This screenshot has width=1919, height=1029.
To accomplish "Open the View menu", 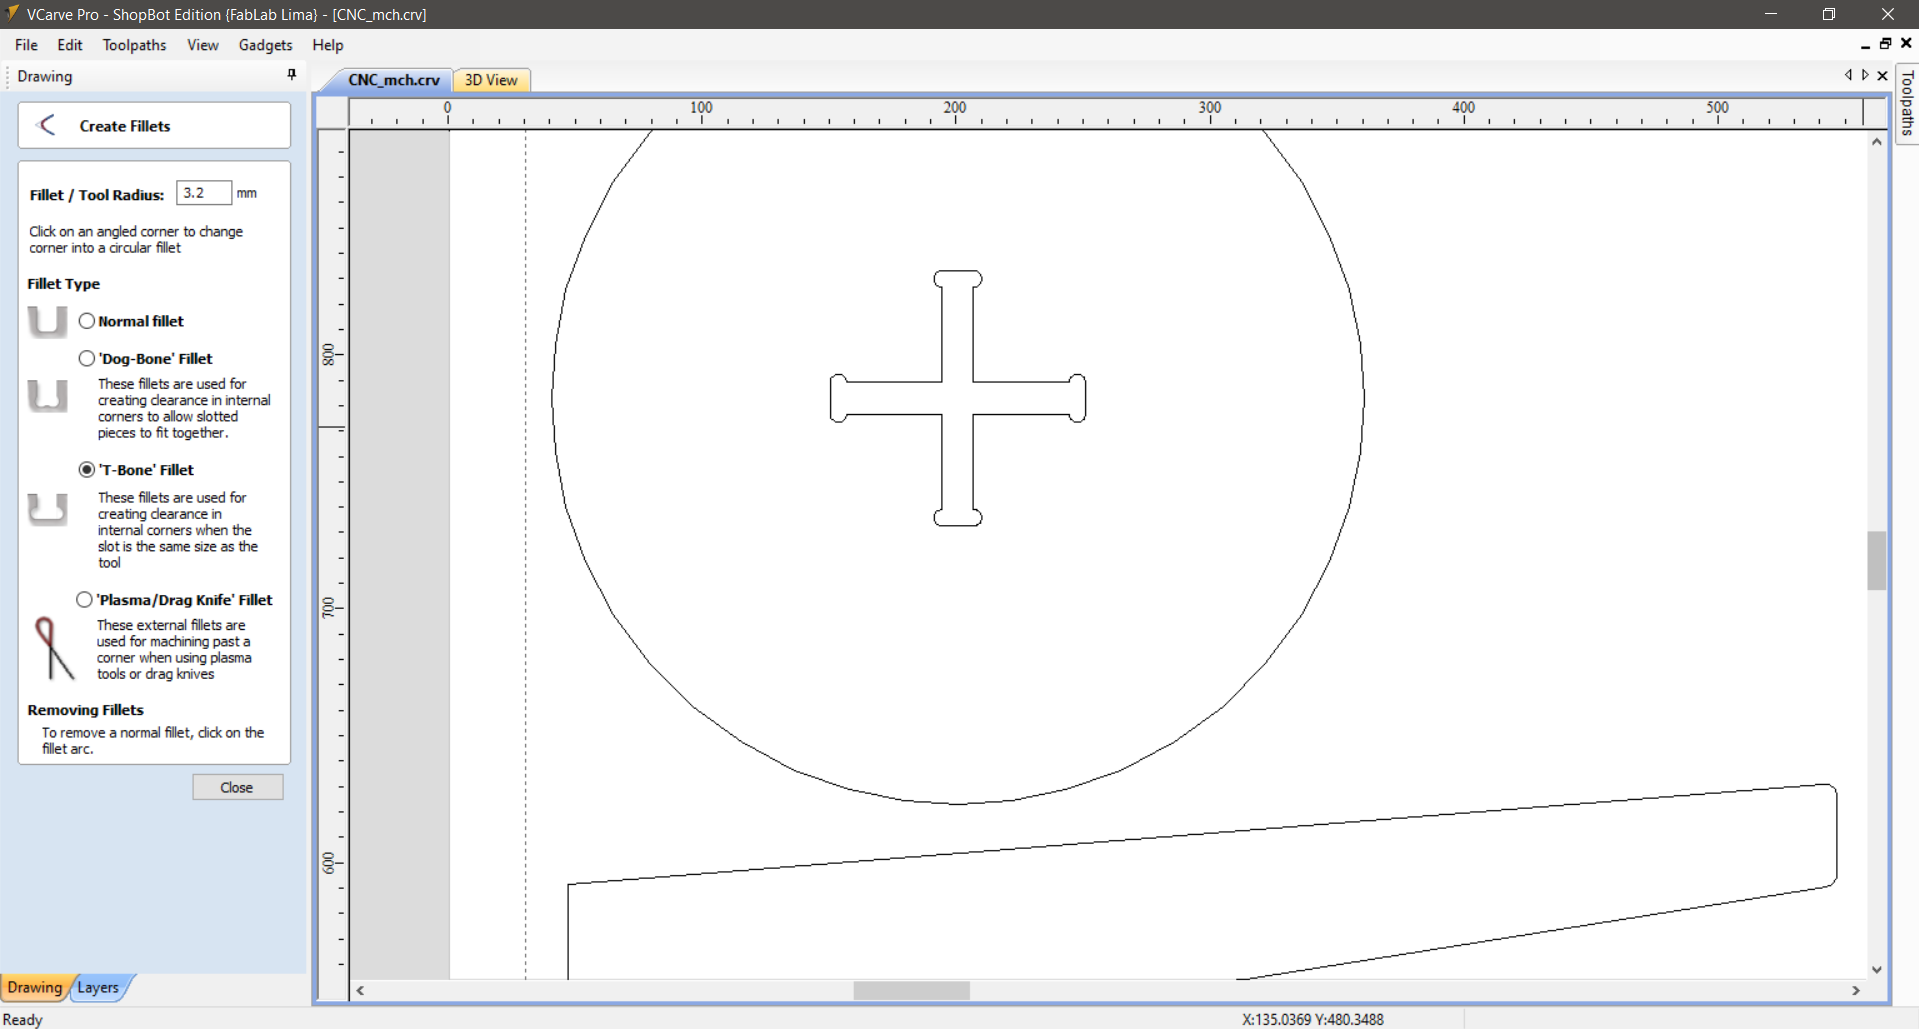I will pyautogui.click(x=202, y=45).
